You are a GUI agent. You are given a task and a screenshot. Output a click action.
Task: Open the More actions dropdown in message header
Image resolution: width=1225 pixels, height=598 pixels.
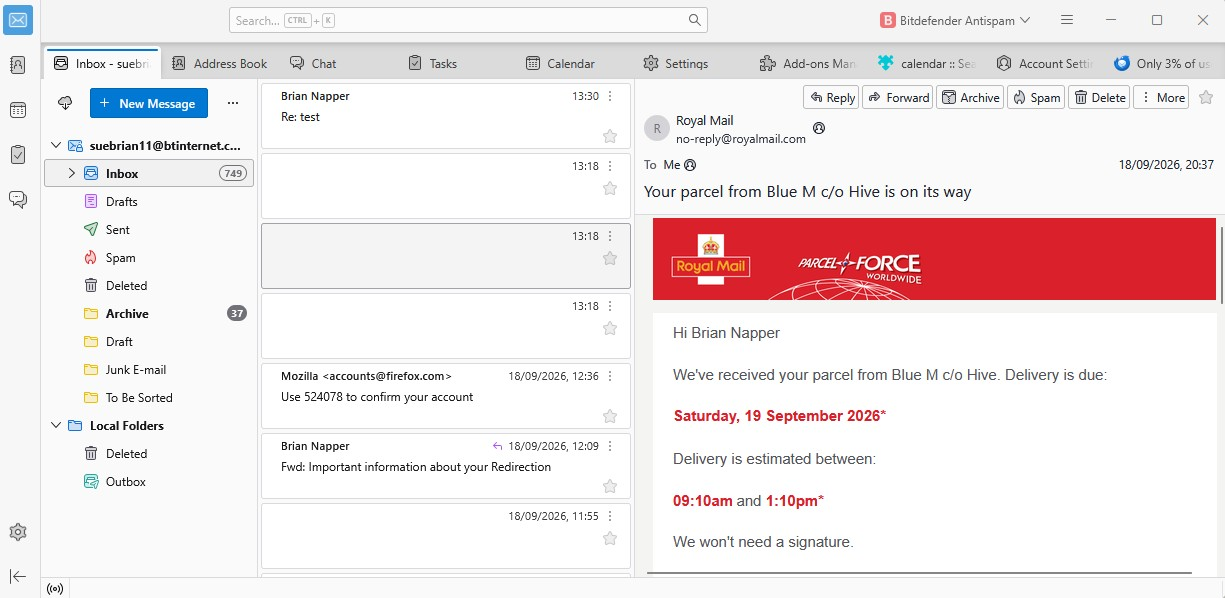coord(1161,97)
